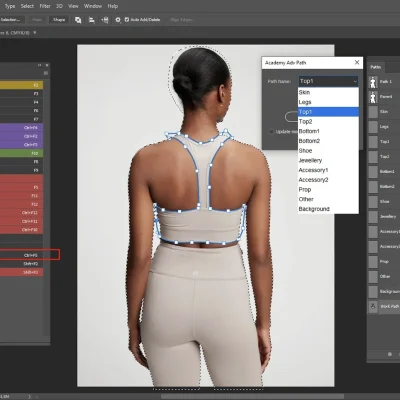Click circle icon at Paths panel bottom
This screenshot has height=400, width=400.
pos(390,354)
